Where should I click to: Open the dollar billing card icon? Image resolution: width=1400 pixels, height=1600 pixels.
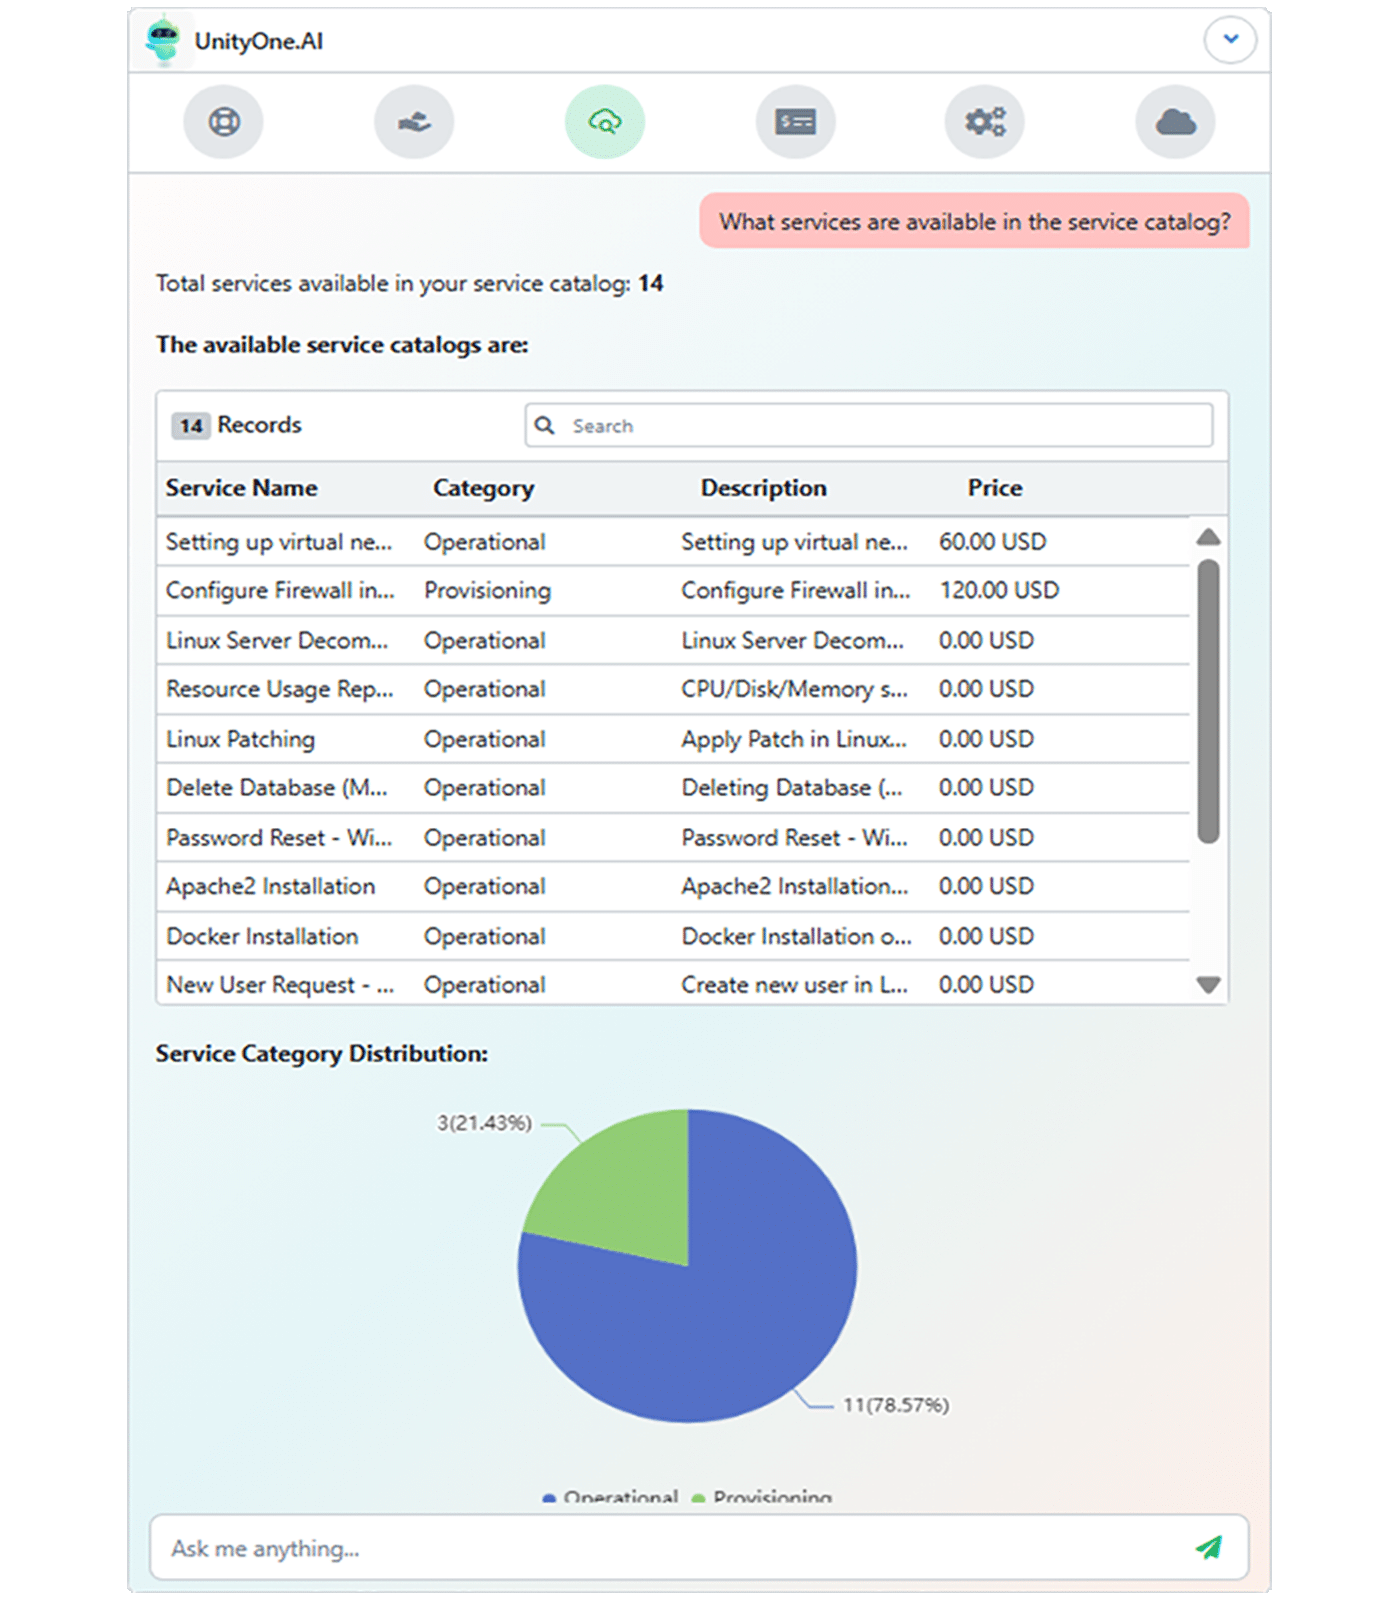click(x=795, y=122)
